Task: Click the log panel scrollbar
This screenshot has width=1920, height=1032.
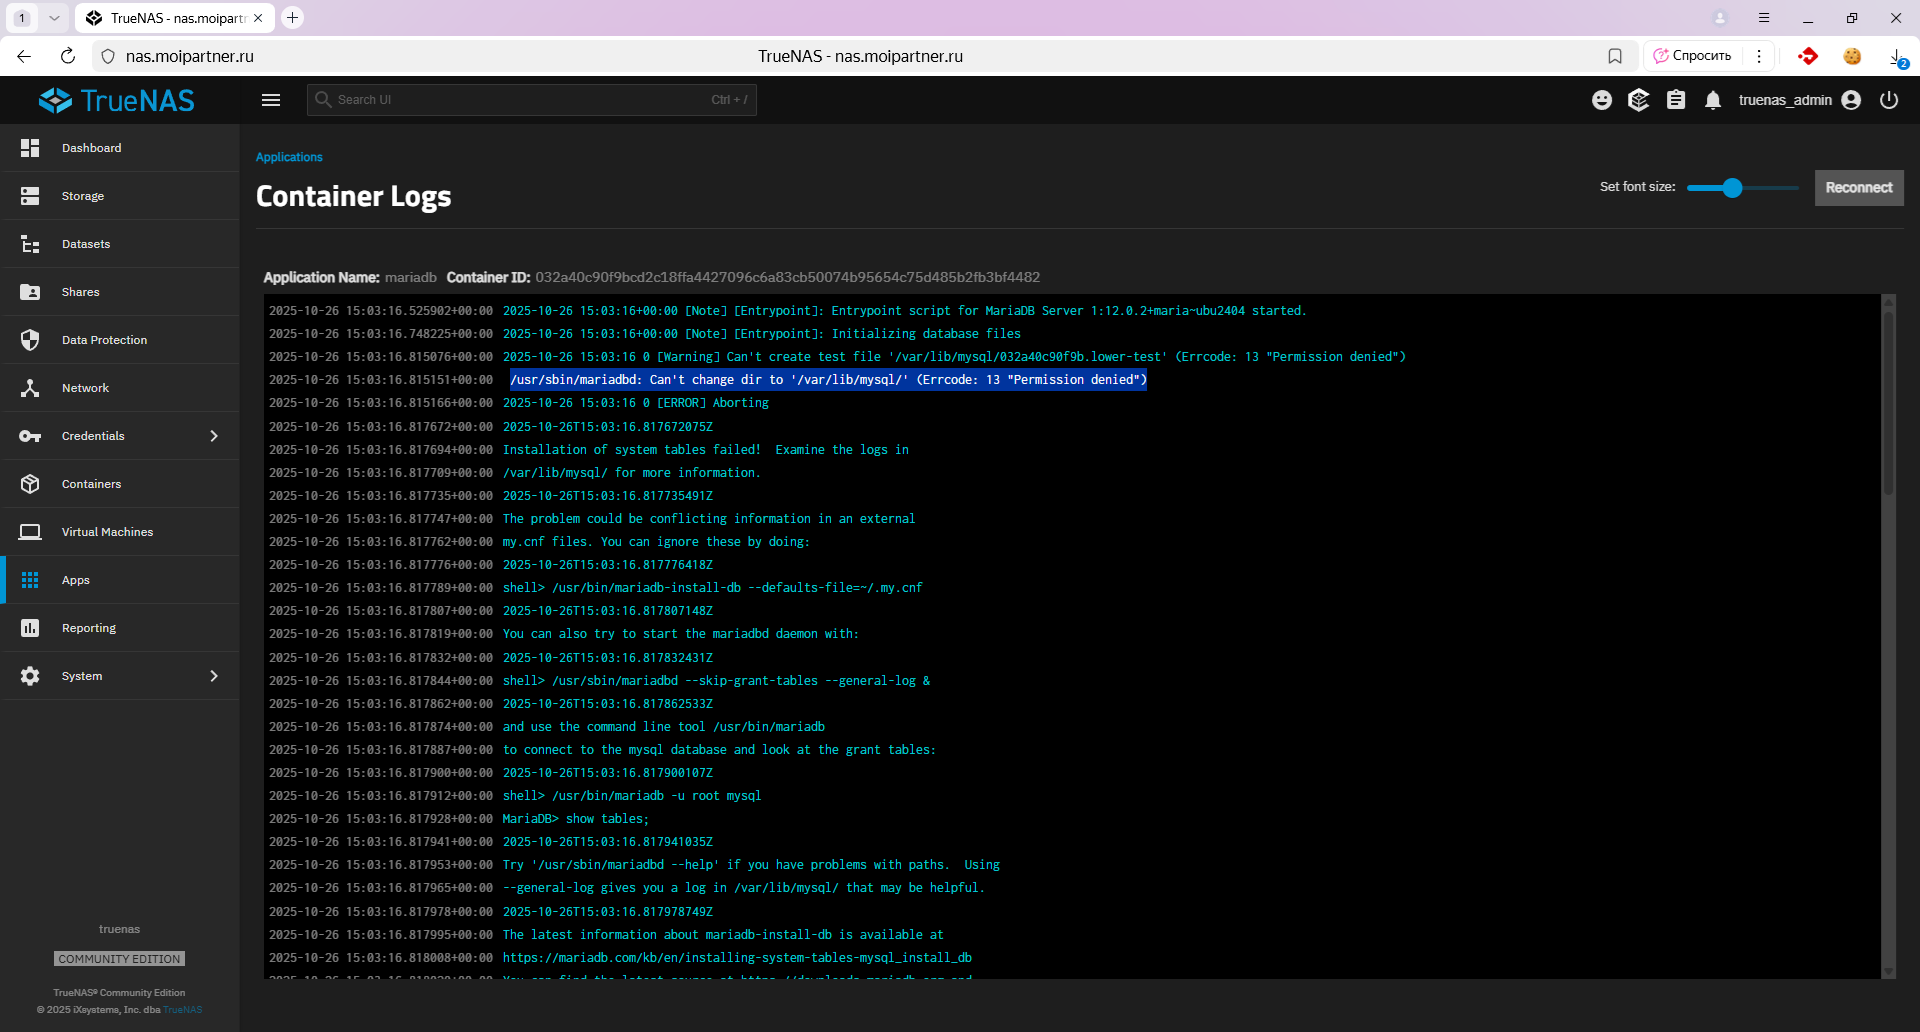Action: (x=1888, y=400)
